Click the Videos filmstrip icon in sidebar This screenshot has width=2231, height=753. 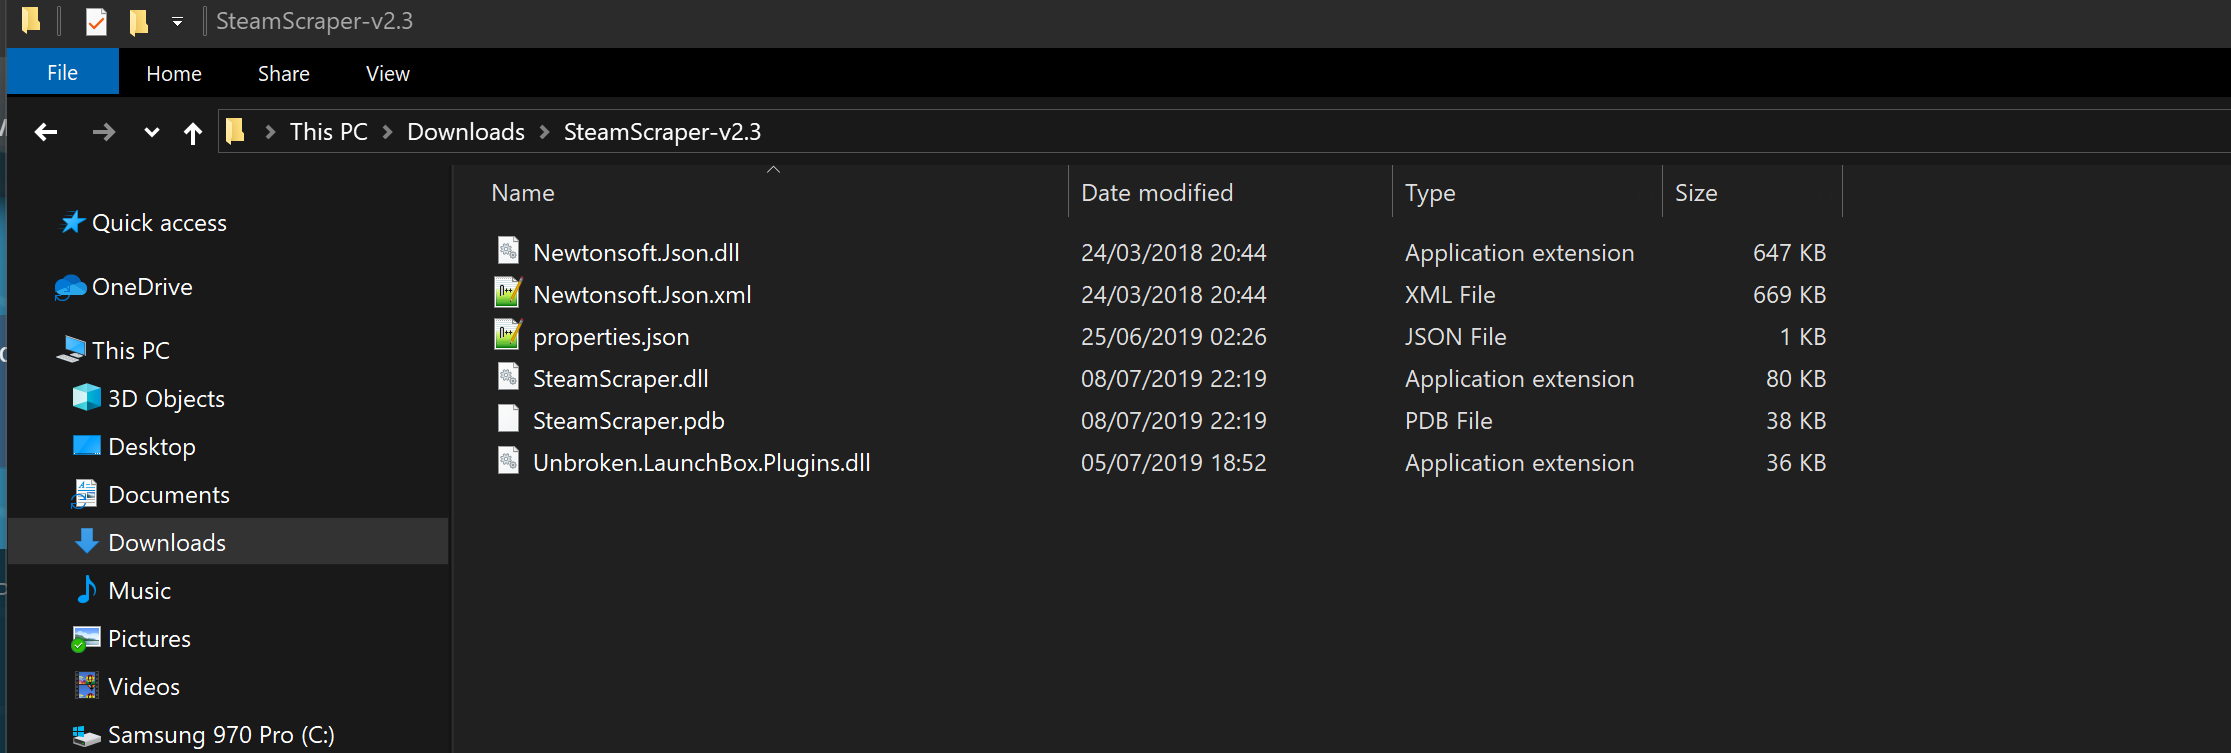coord(87,685)
